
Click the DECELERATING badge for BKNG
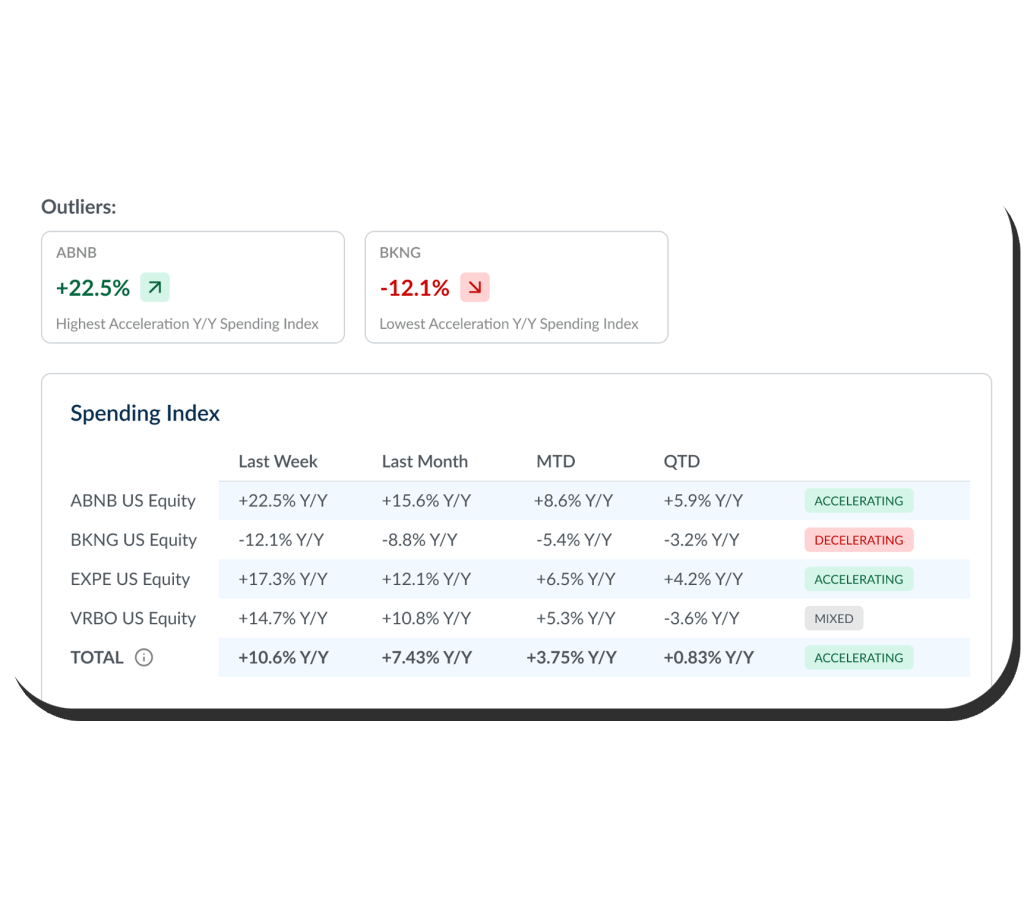(x=859, y=540)
